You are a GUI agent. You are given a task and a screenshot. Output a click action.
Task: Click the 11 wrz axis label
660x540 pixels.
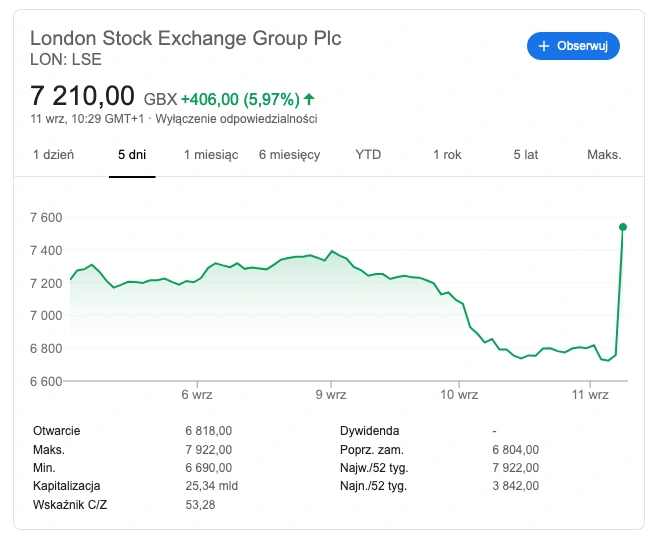(x=590, y=395)
